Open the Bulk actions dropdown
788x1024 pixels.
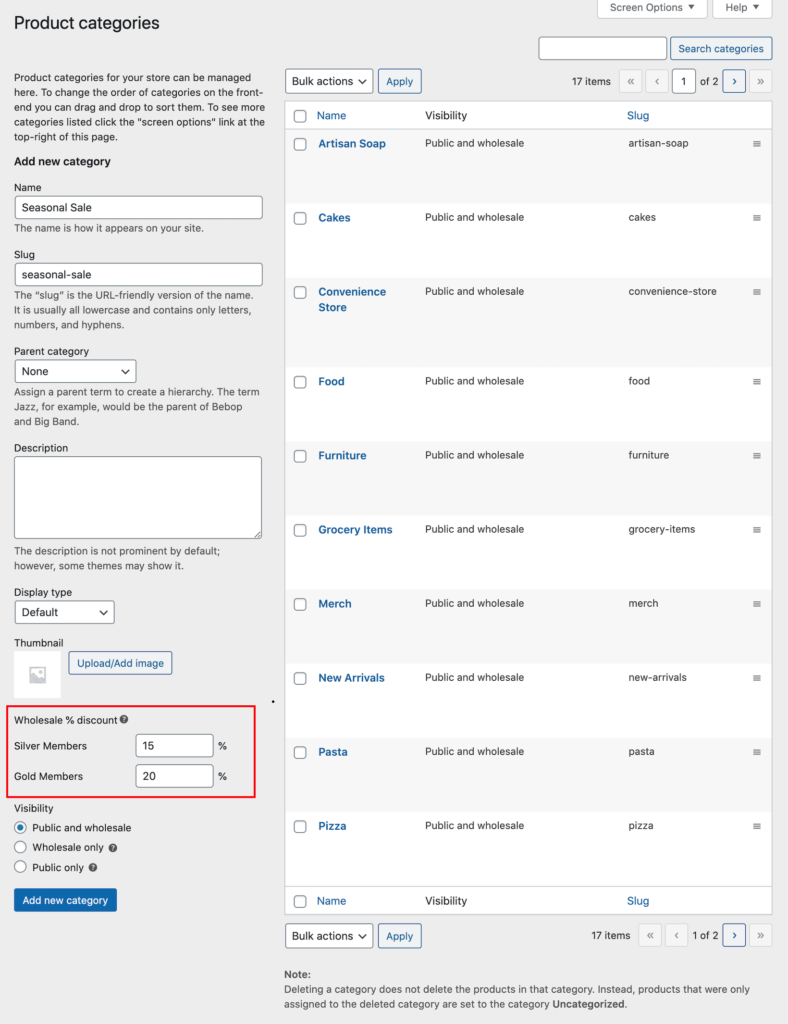(x=329, y=81)
